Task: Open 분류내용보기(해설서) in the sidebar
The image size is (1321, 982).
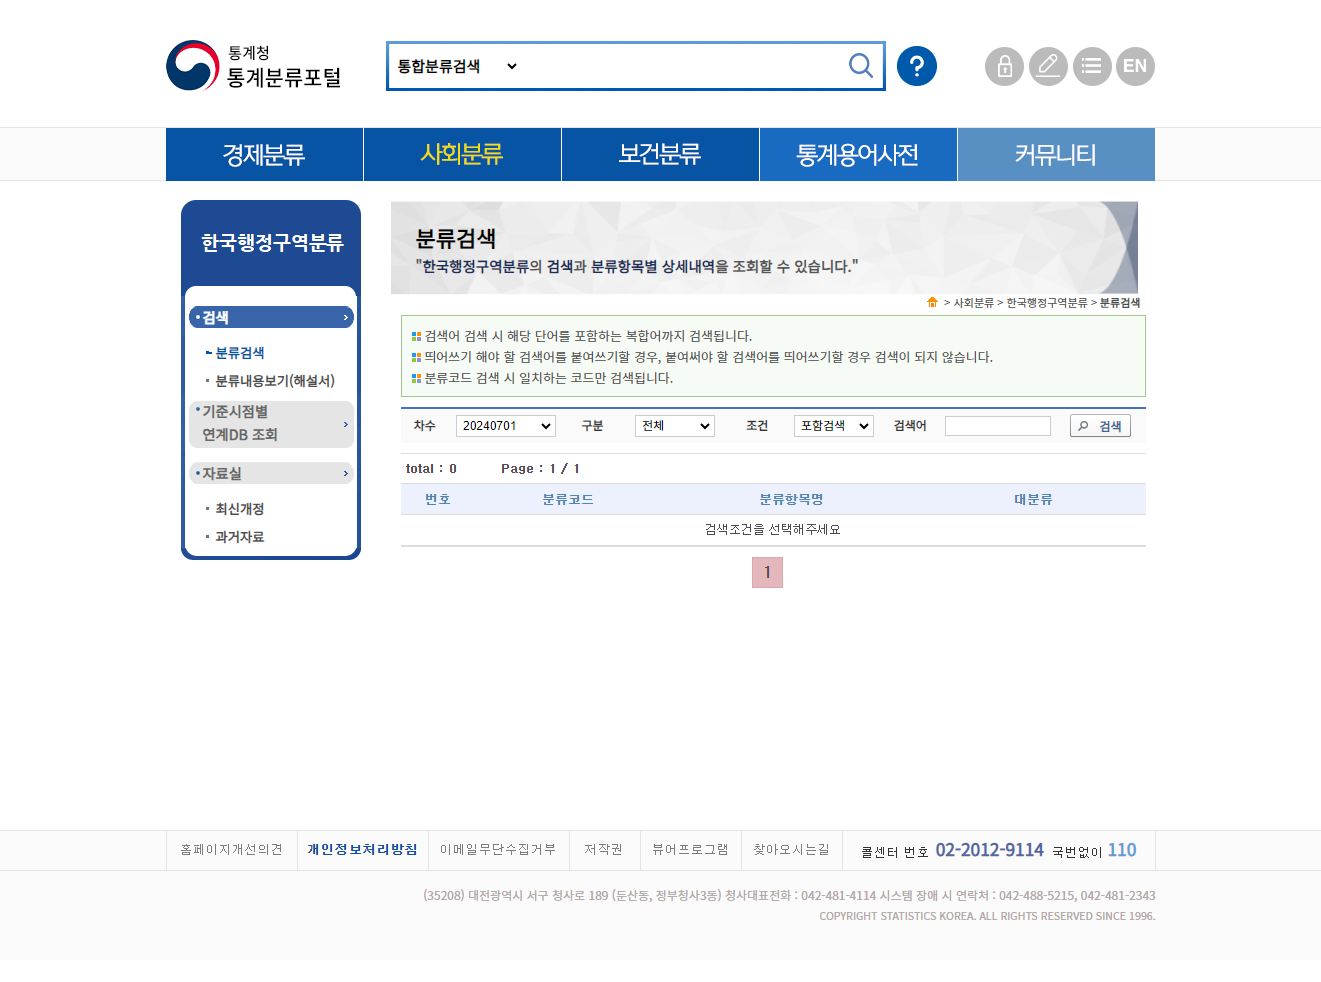Action: 275,381
